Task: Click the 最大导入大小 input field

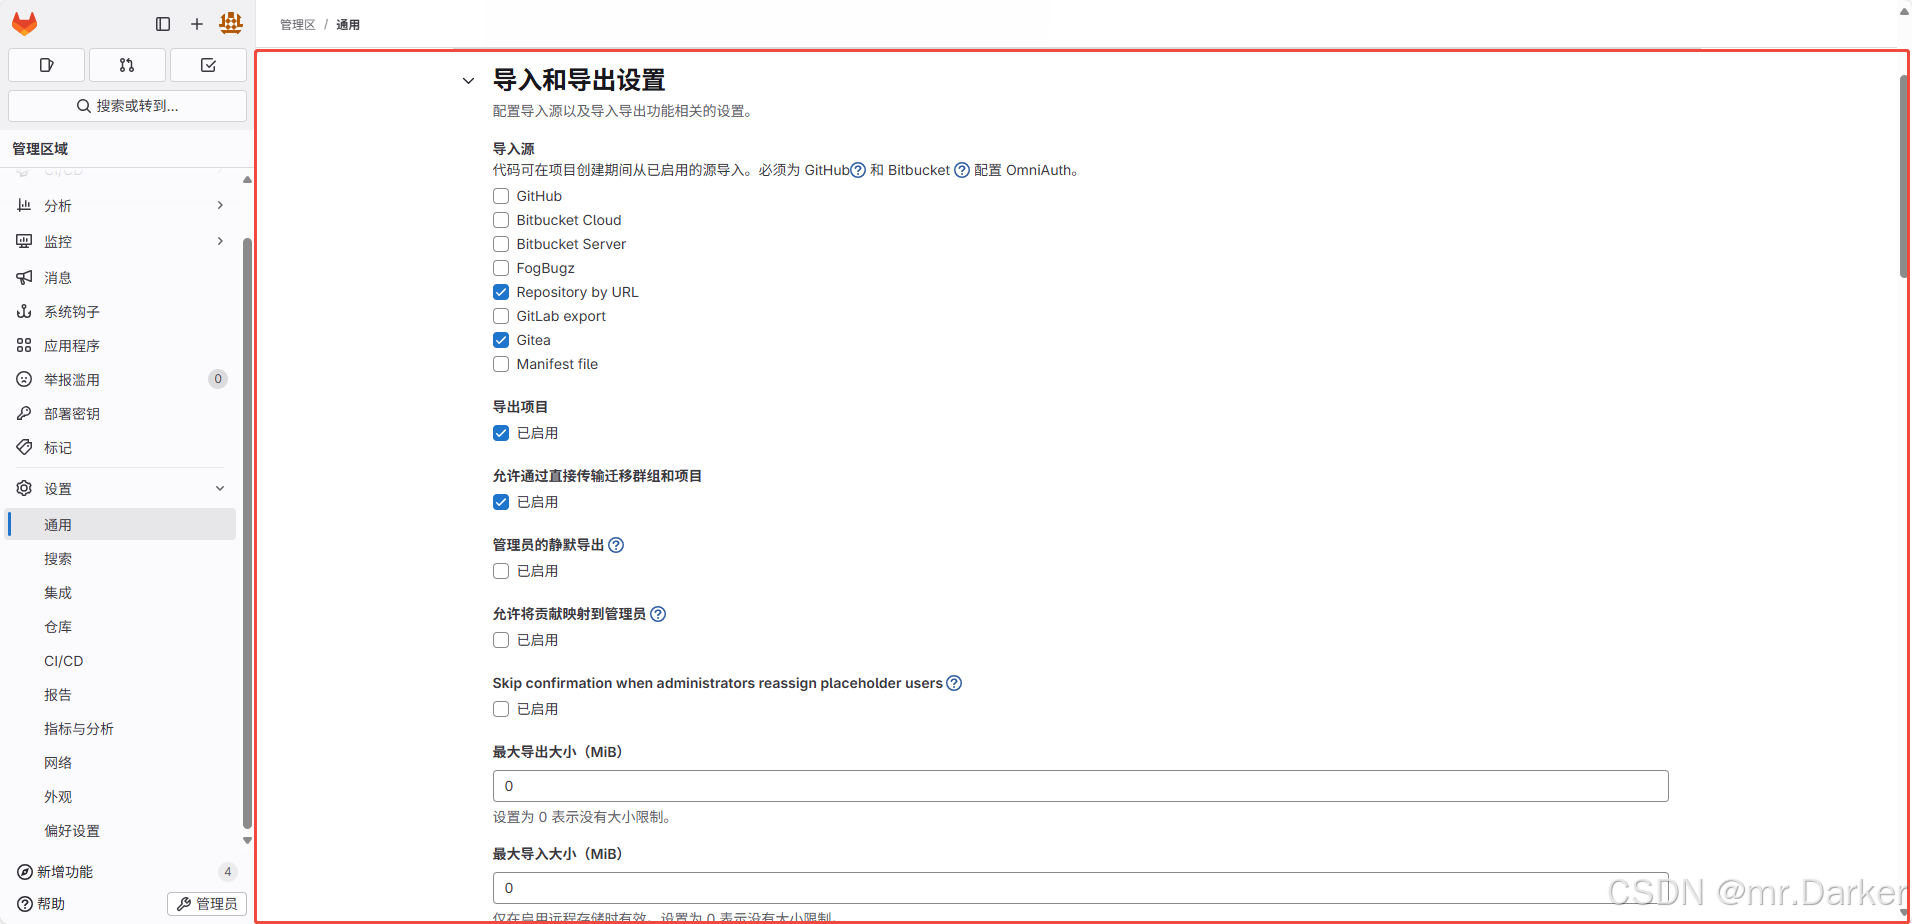Action: pyautogui.click(x=1080, y=888)
